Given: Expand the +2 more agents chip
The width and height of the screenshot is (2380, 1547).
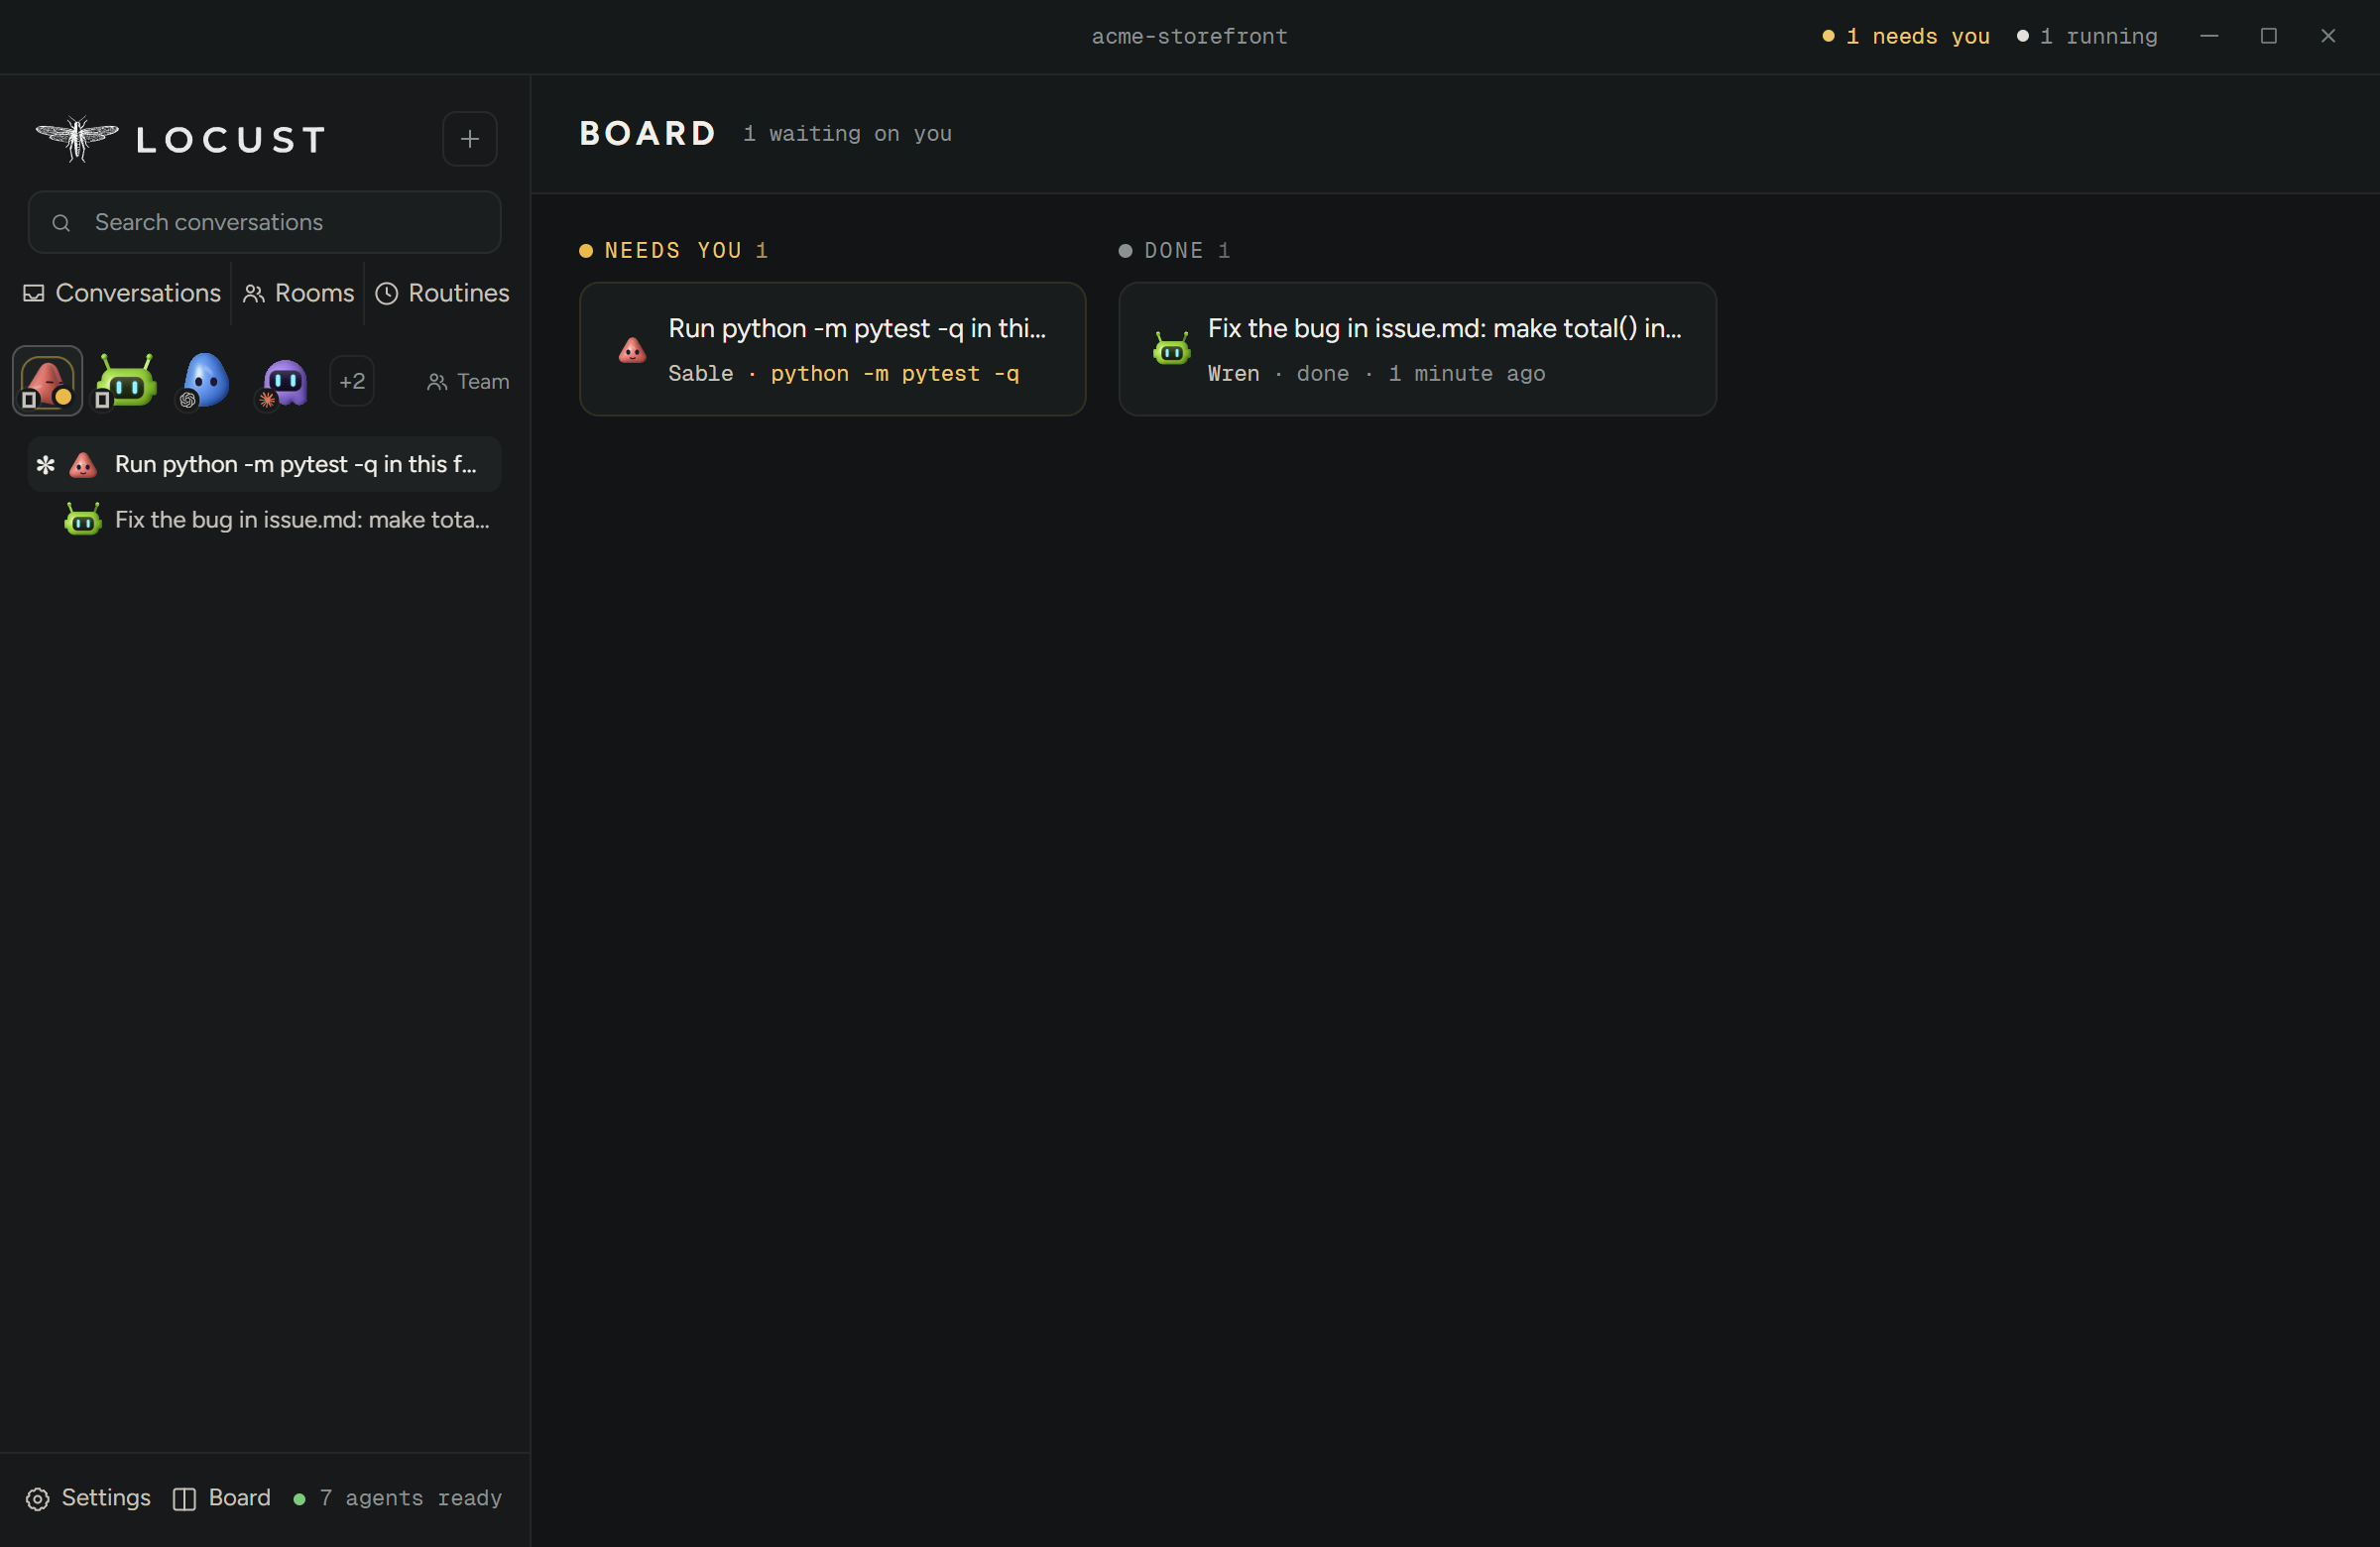Looking at the screenshot, I should (352, 381).
